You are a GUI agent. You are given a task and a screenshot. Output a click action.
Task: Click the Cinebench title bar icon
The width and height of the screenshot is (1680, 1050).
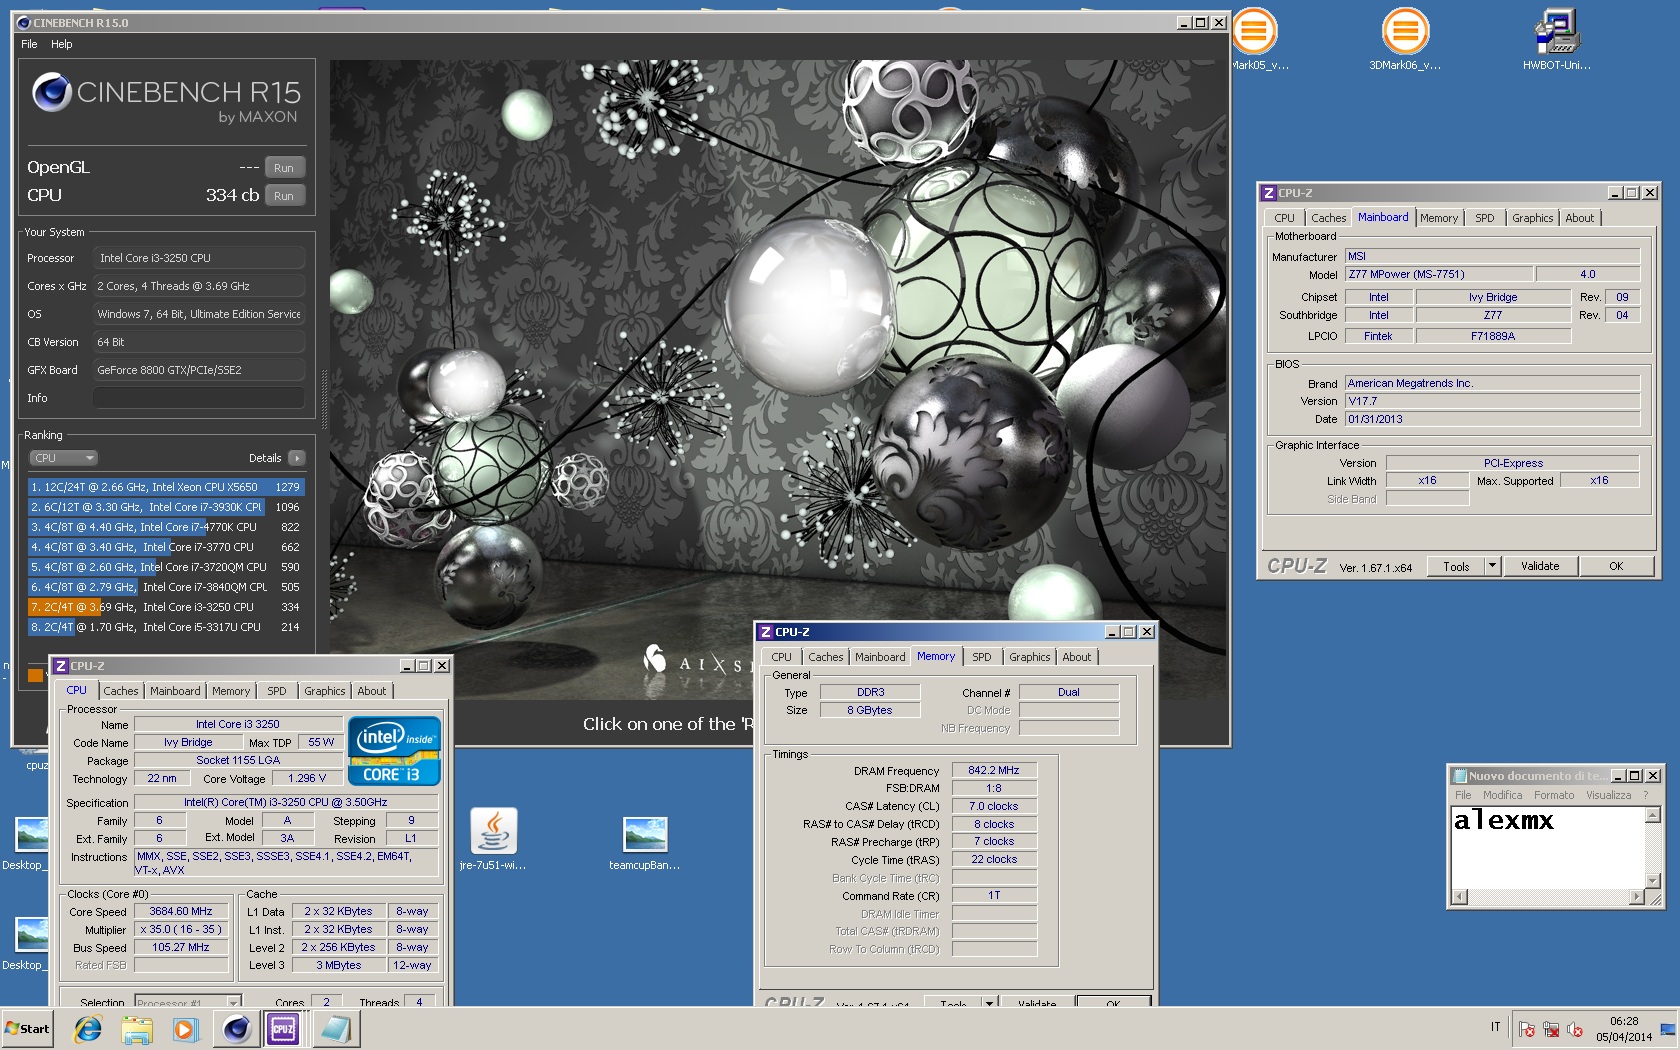[x=24, y=22]
